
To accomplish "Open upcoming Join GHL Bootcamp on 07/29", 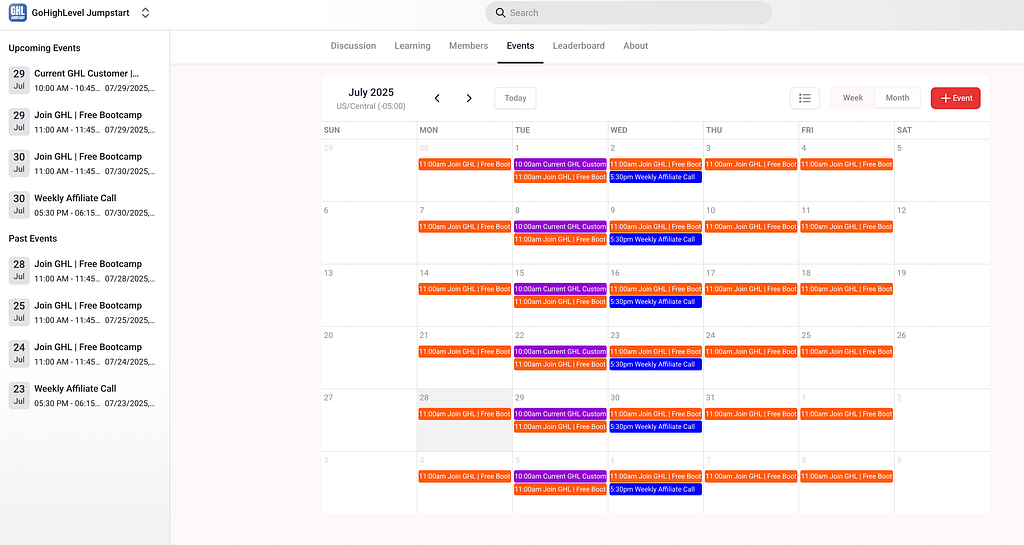I will point(82,122).
